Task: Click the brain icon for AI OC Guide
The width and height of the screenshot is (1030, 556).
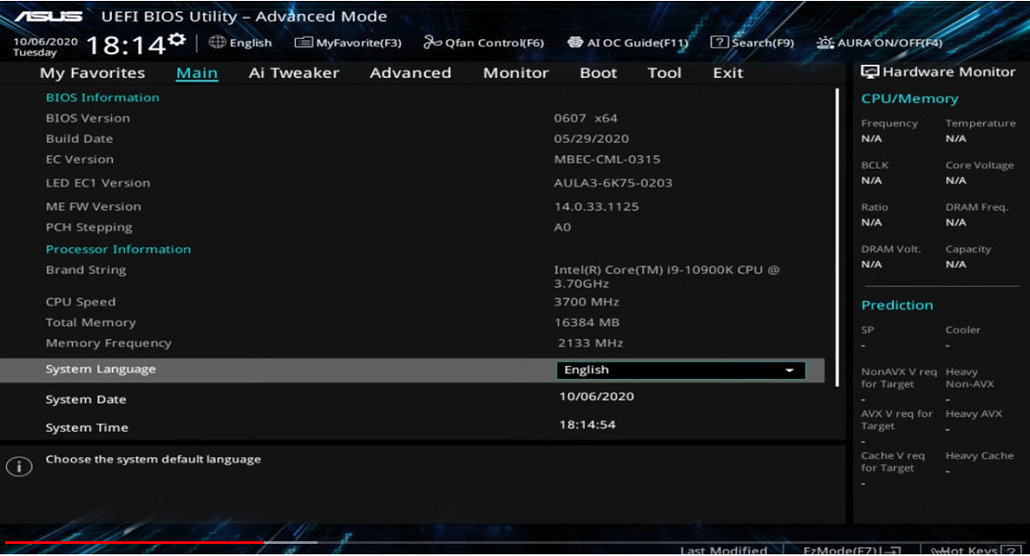Action: 575,42
